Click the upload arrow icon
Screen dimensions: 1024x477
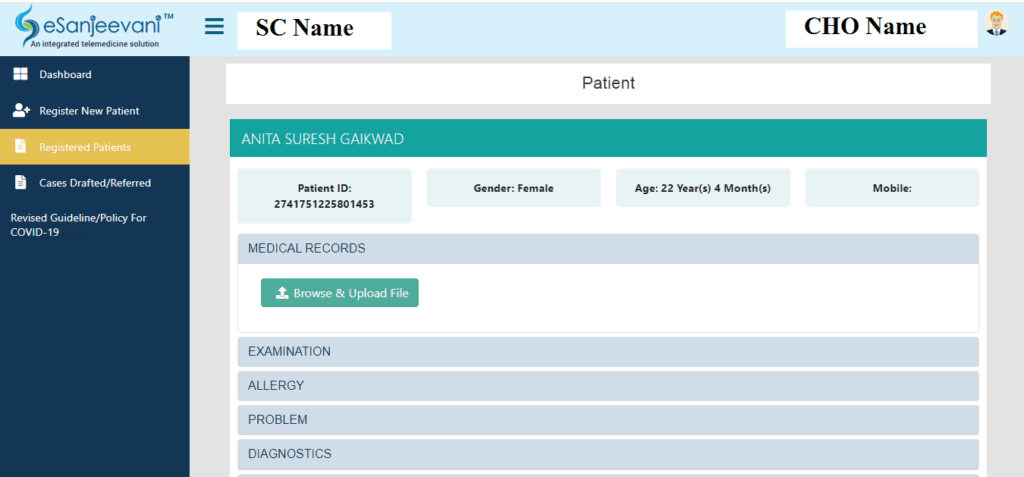pos(282,293)
